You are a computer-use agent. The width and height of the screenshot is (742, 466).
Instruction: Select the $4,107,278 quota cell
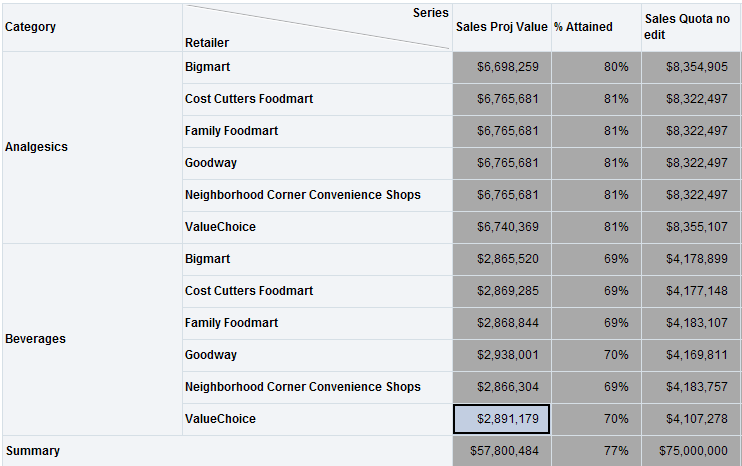(x=691, y=419)
